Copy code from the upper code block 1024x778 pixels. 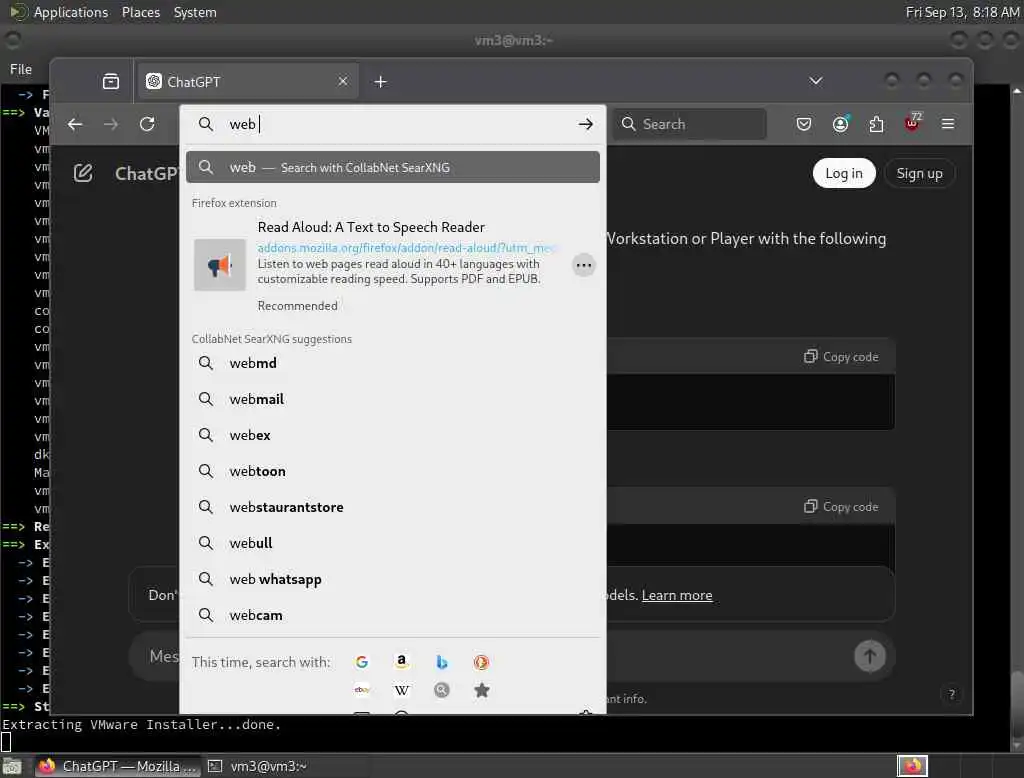pos(841,357)
